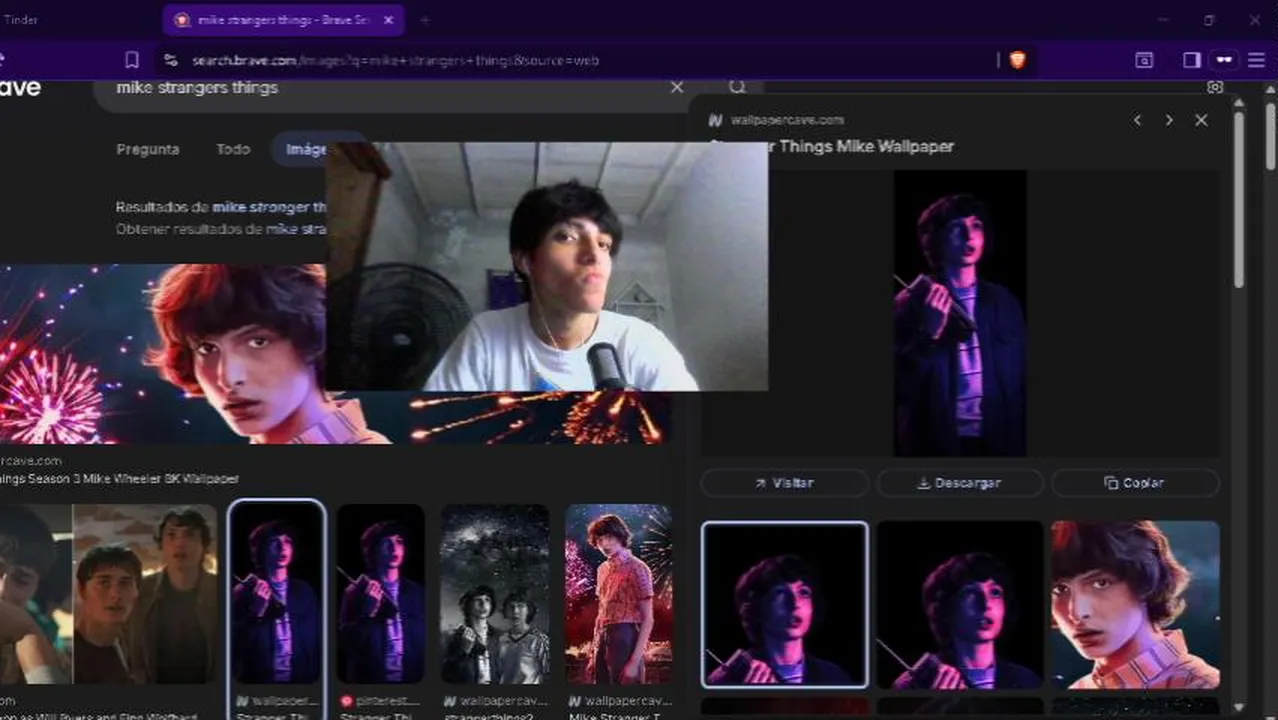Close the image preview panel
The height and width of the screenshot is (720, 1278).
(1201, 120)
